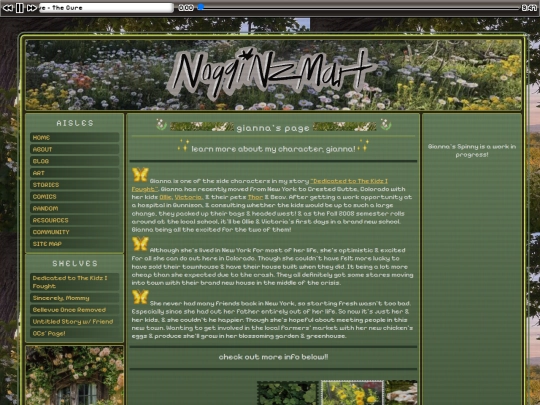Click the white mushrooms stamp thumbnail

(401, 393)
